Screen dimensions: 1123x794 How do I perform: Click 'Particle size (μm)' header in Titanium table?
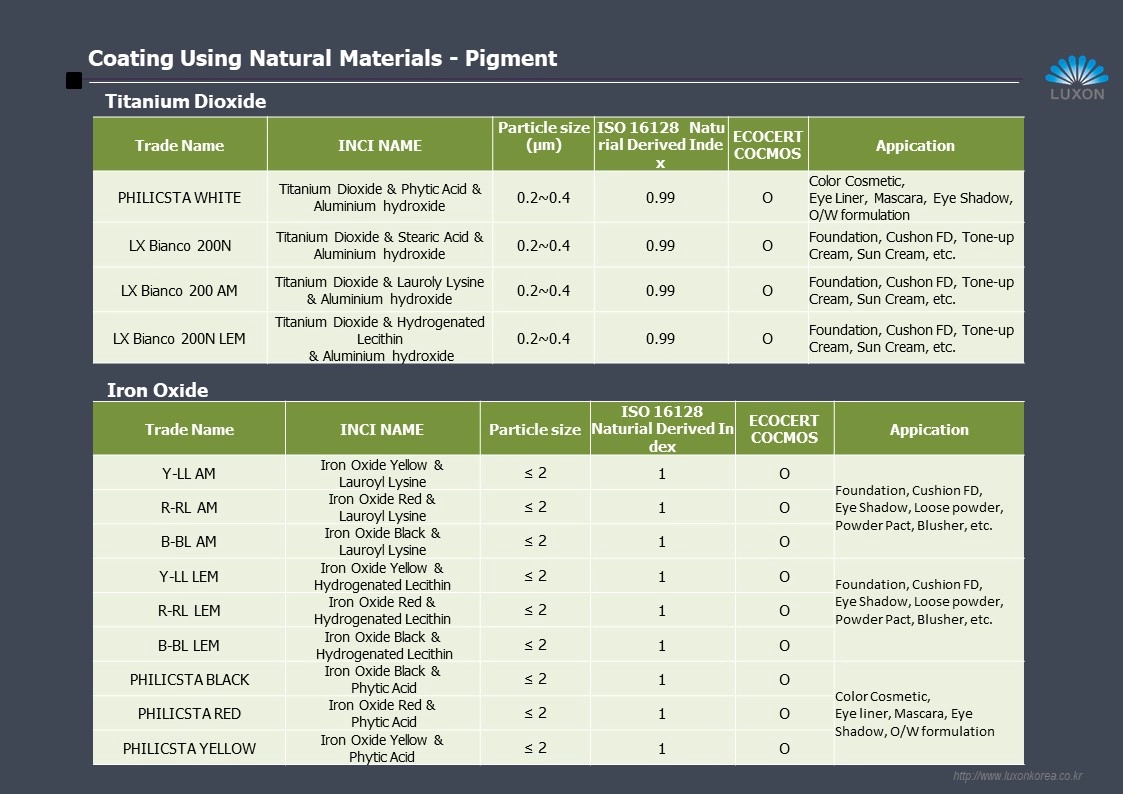coord(543,136)
